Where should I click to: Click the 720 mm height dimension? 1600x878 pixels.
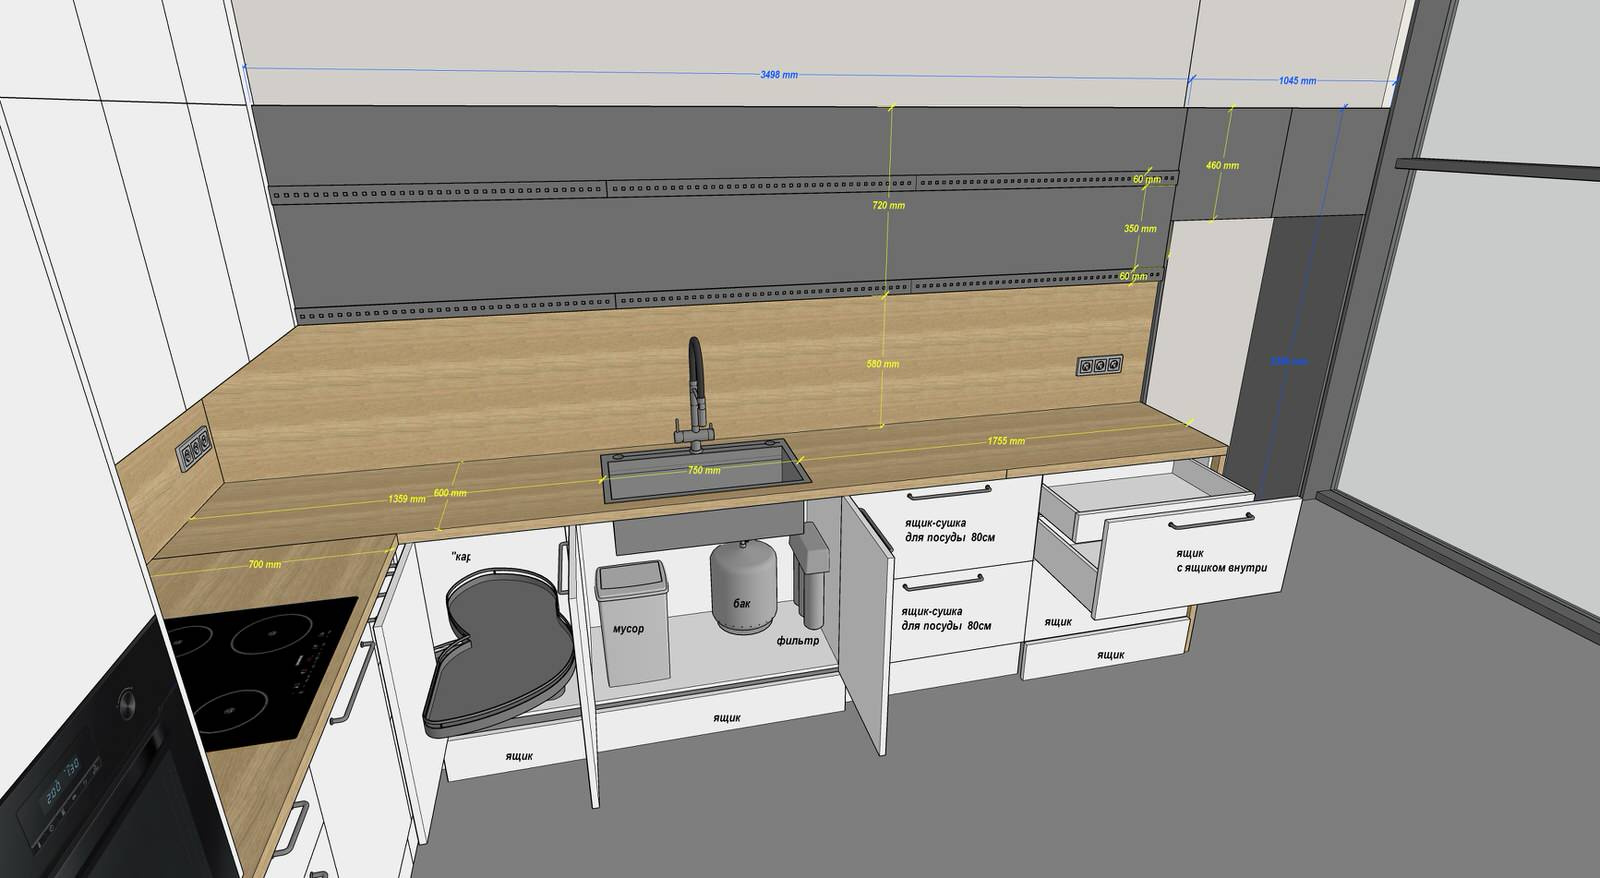[x=888, y=205]
